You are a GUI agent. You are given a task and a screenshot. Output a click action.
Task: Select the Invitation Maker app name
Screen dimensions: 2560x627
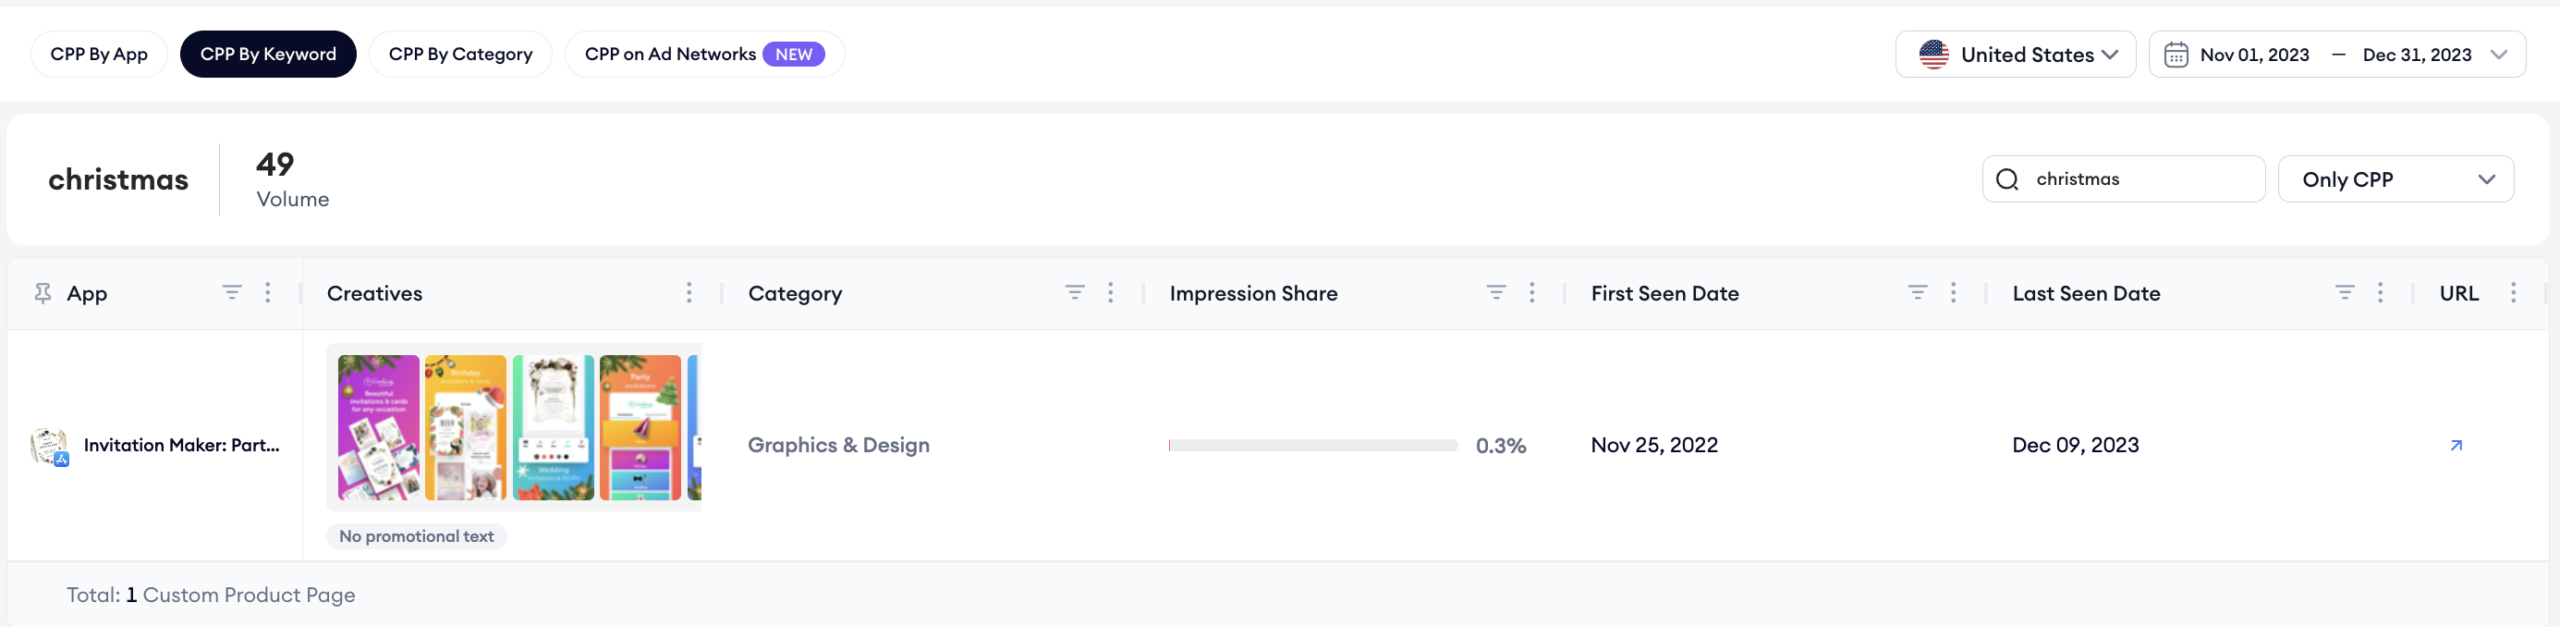coord(182,445)
